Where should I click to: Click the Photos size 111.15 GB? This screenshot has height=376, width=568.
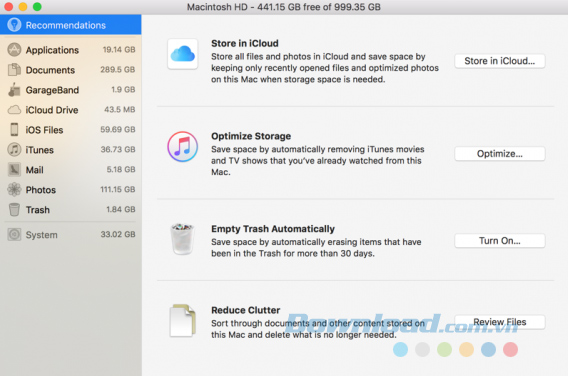117,189
